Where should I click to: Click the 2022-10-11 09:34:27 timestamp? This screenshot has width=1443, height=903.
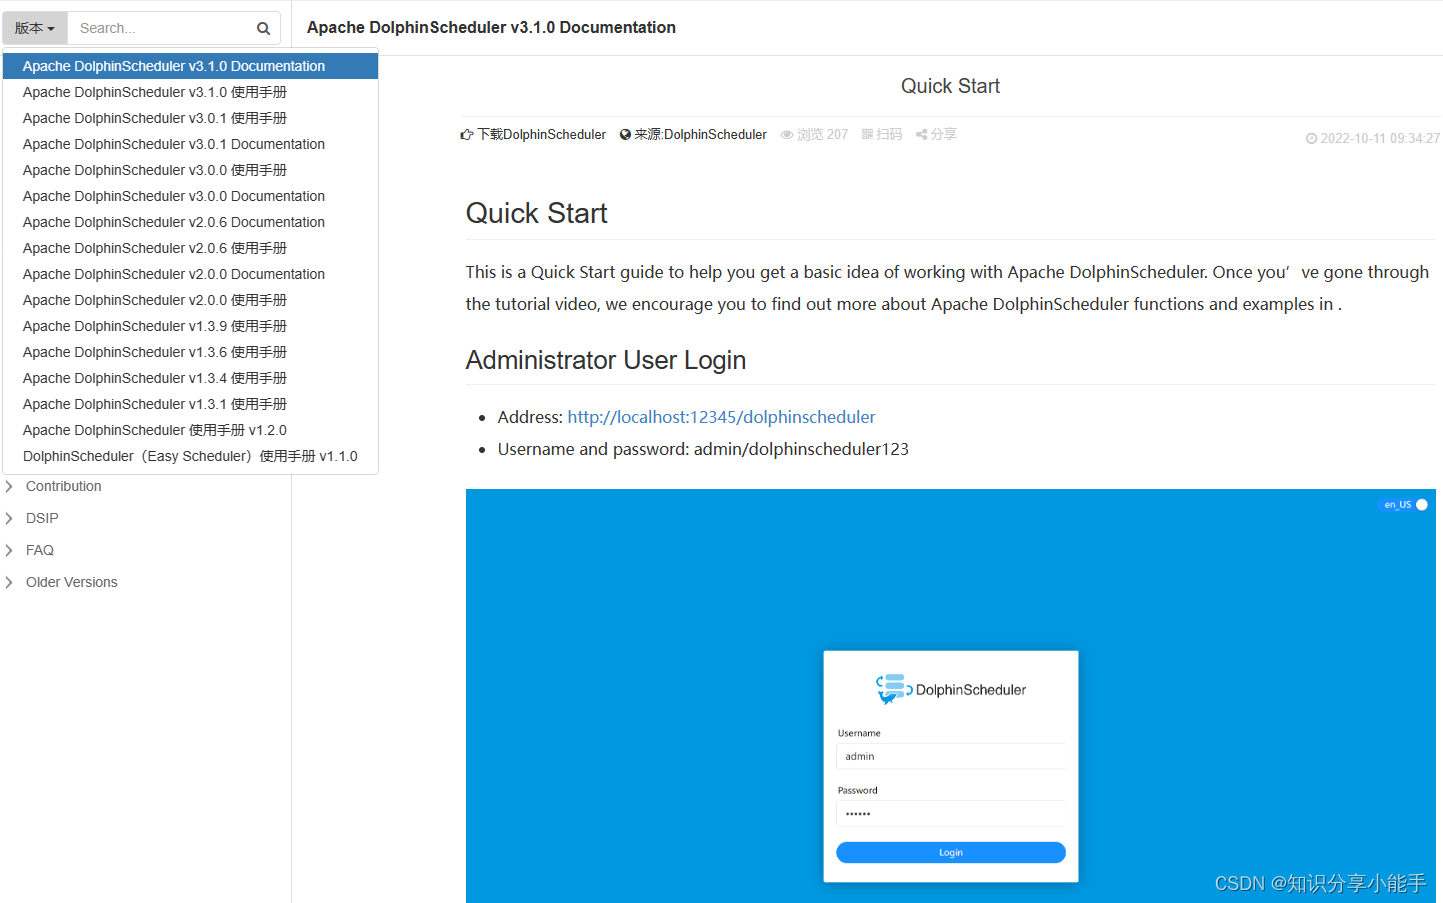[1372, 138]
